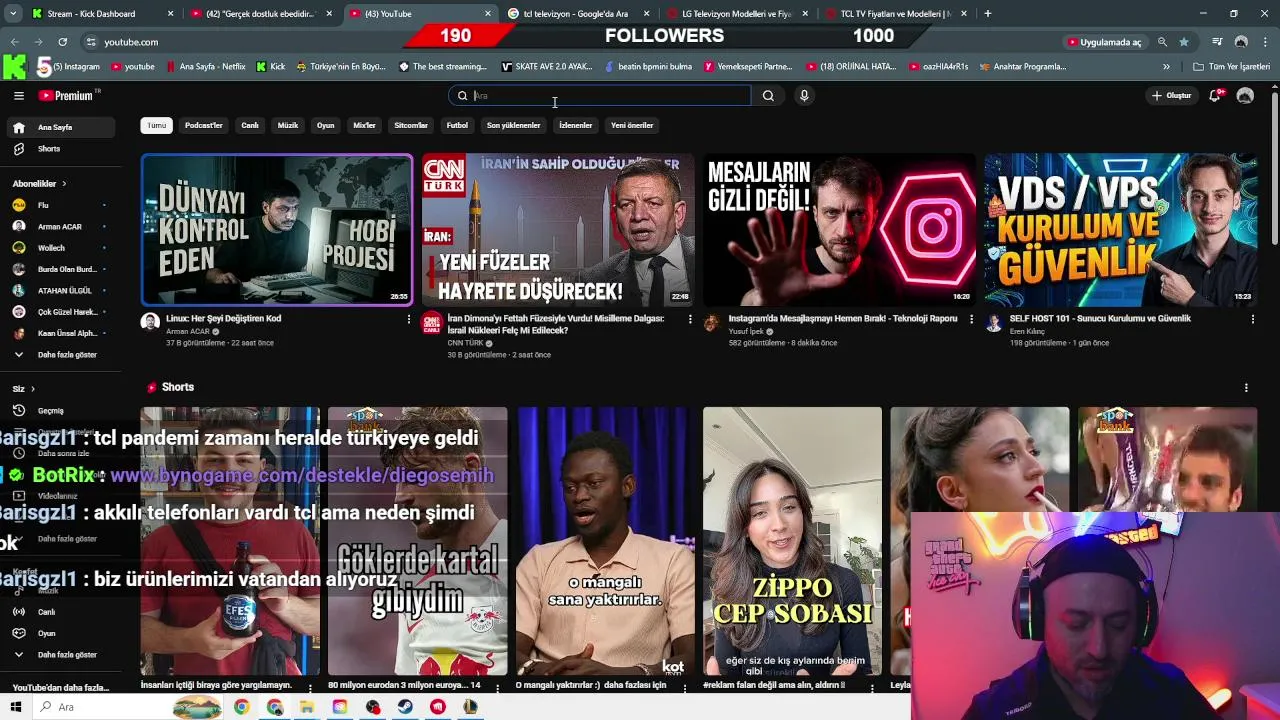Viewport: 1280px width, 720px height.
Task: Open Ana Sayfa - Netflix bookmark
Action: pos(204,67)
